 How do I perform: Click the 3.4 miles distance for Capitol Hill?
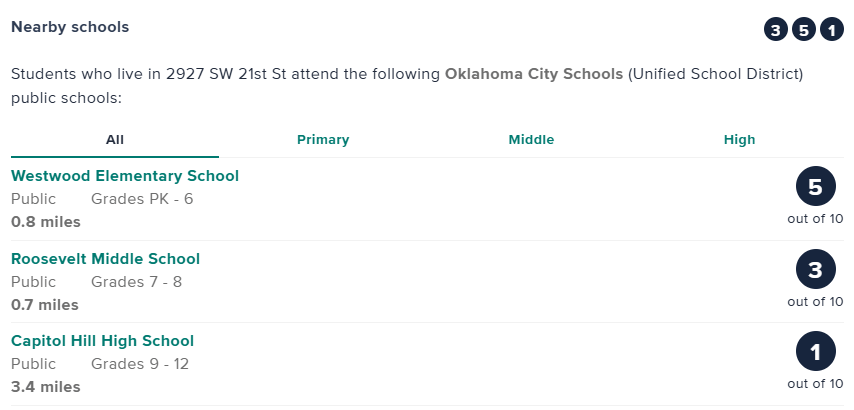[x=45, y=386]
